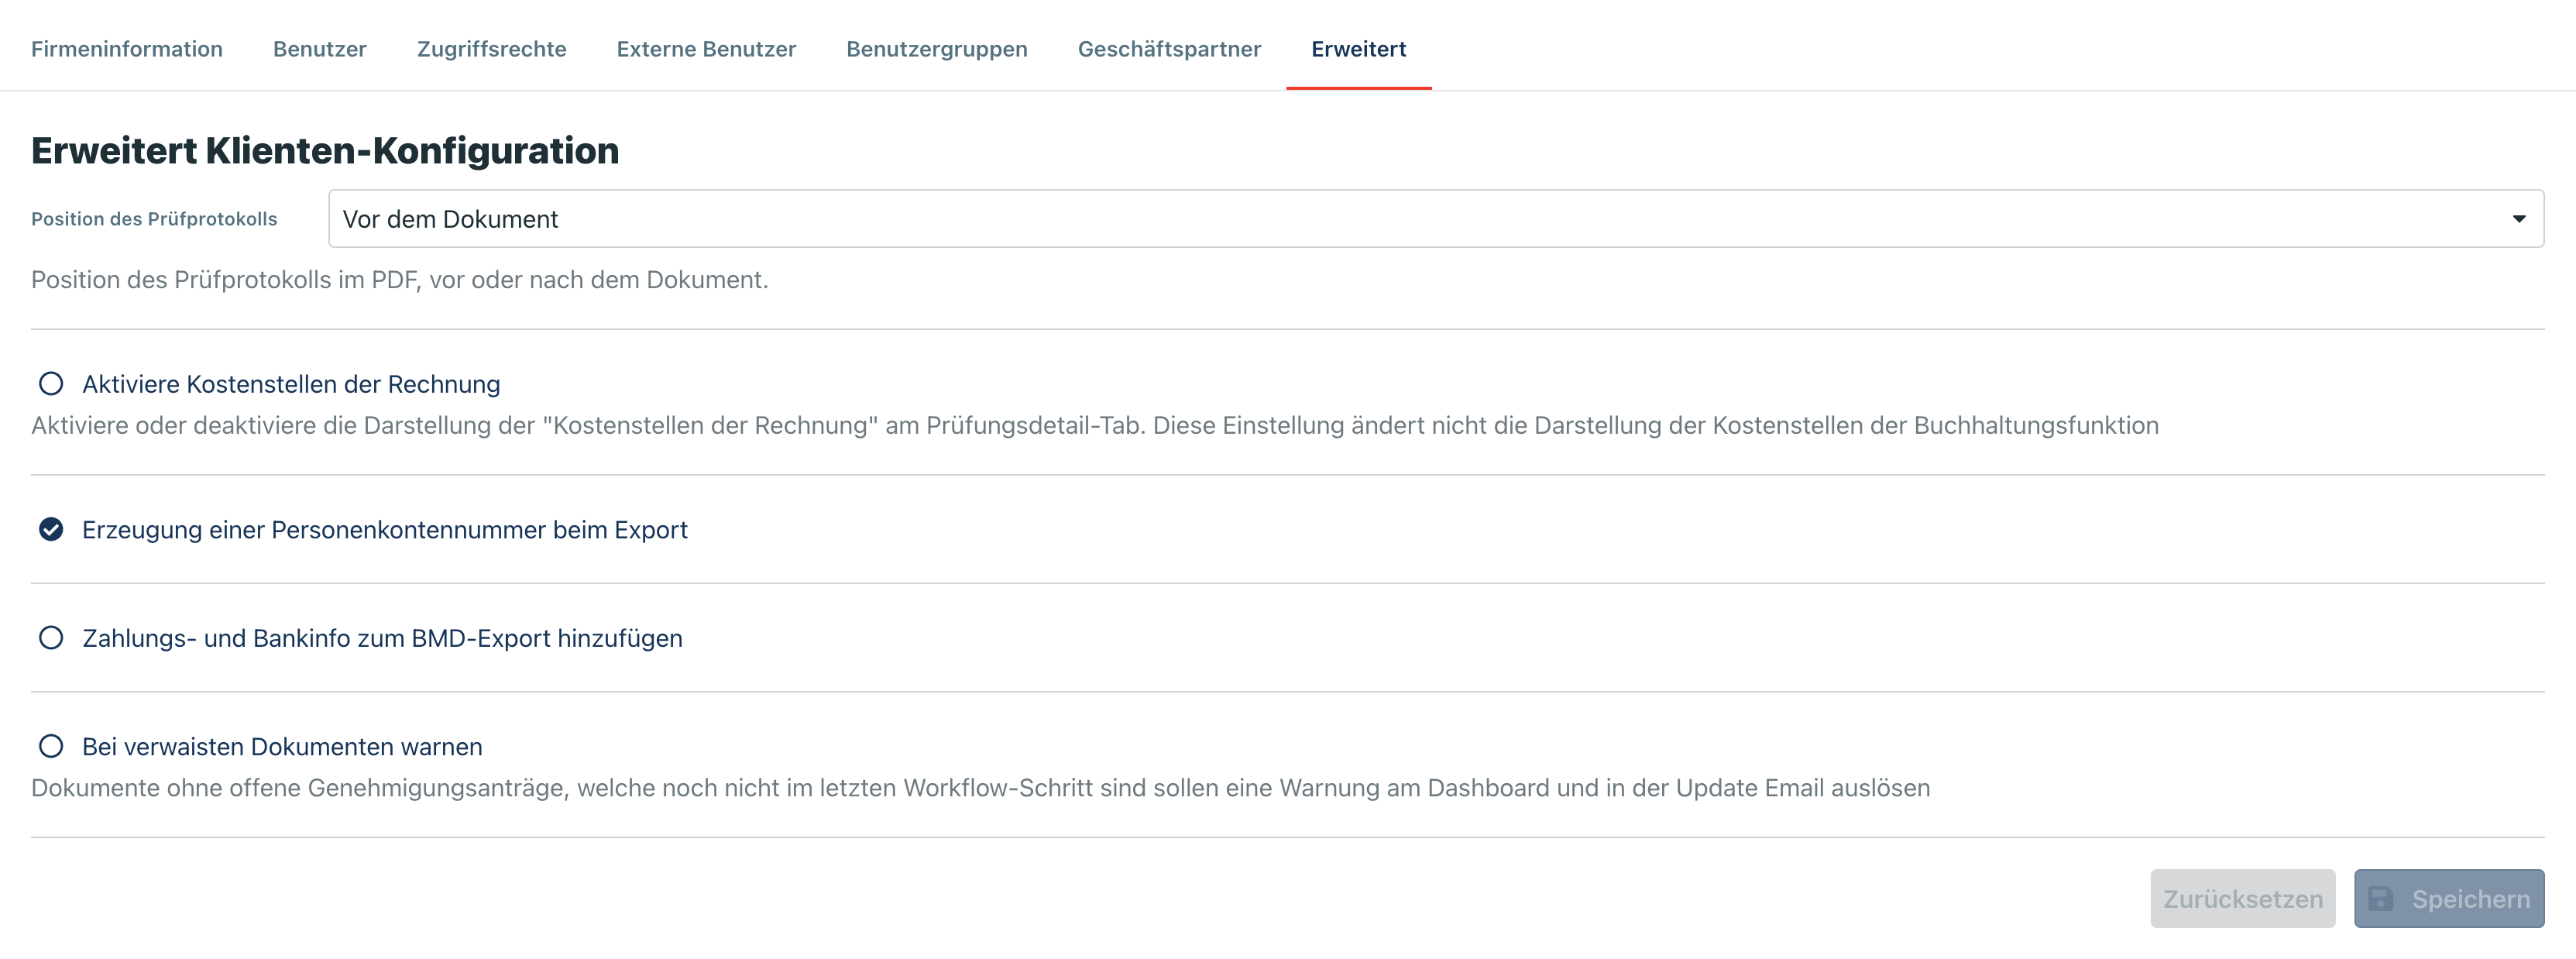Switch to the Firmeninformation tab

(x=127, y=49)
